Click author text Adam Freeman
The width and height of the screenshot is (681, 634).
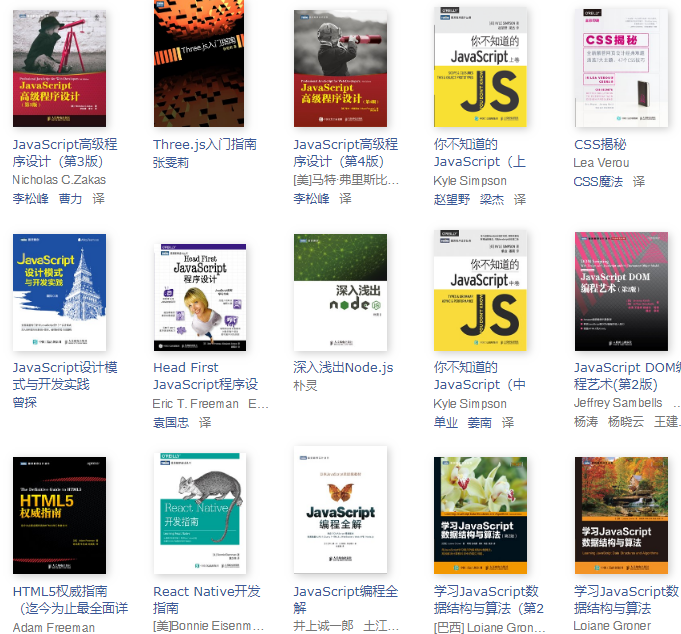point(53,627)
